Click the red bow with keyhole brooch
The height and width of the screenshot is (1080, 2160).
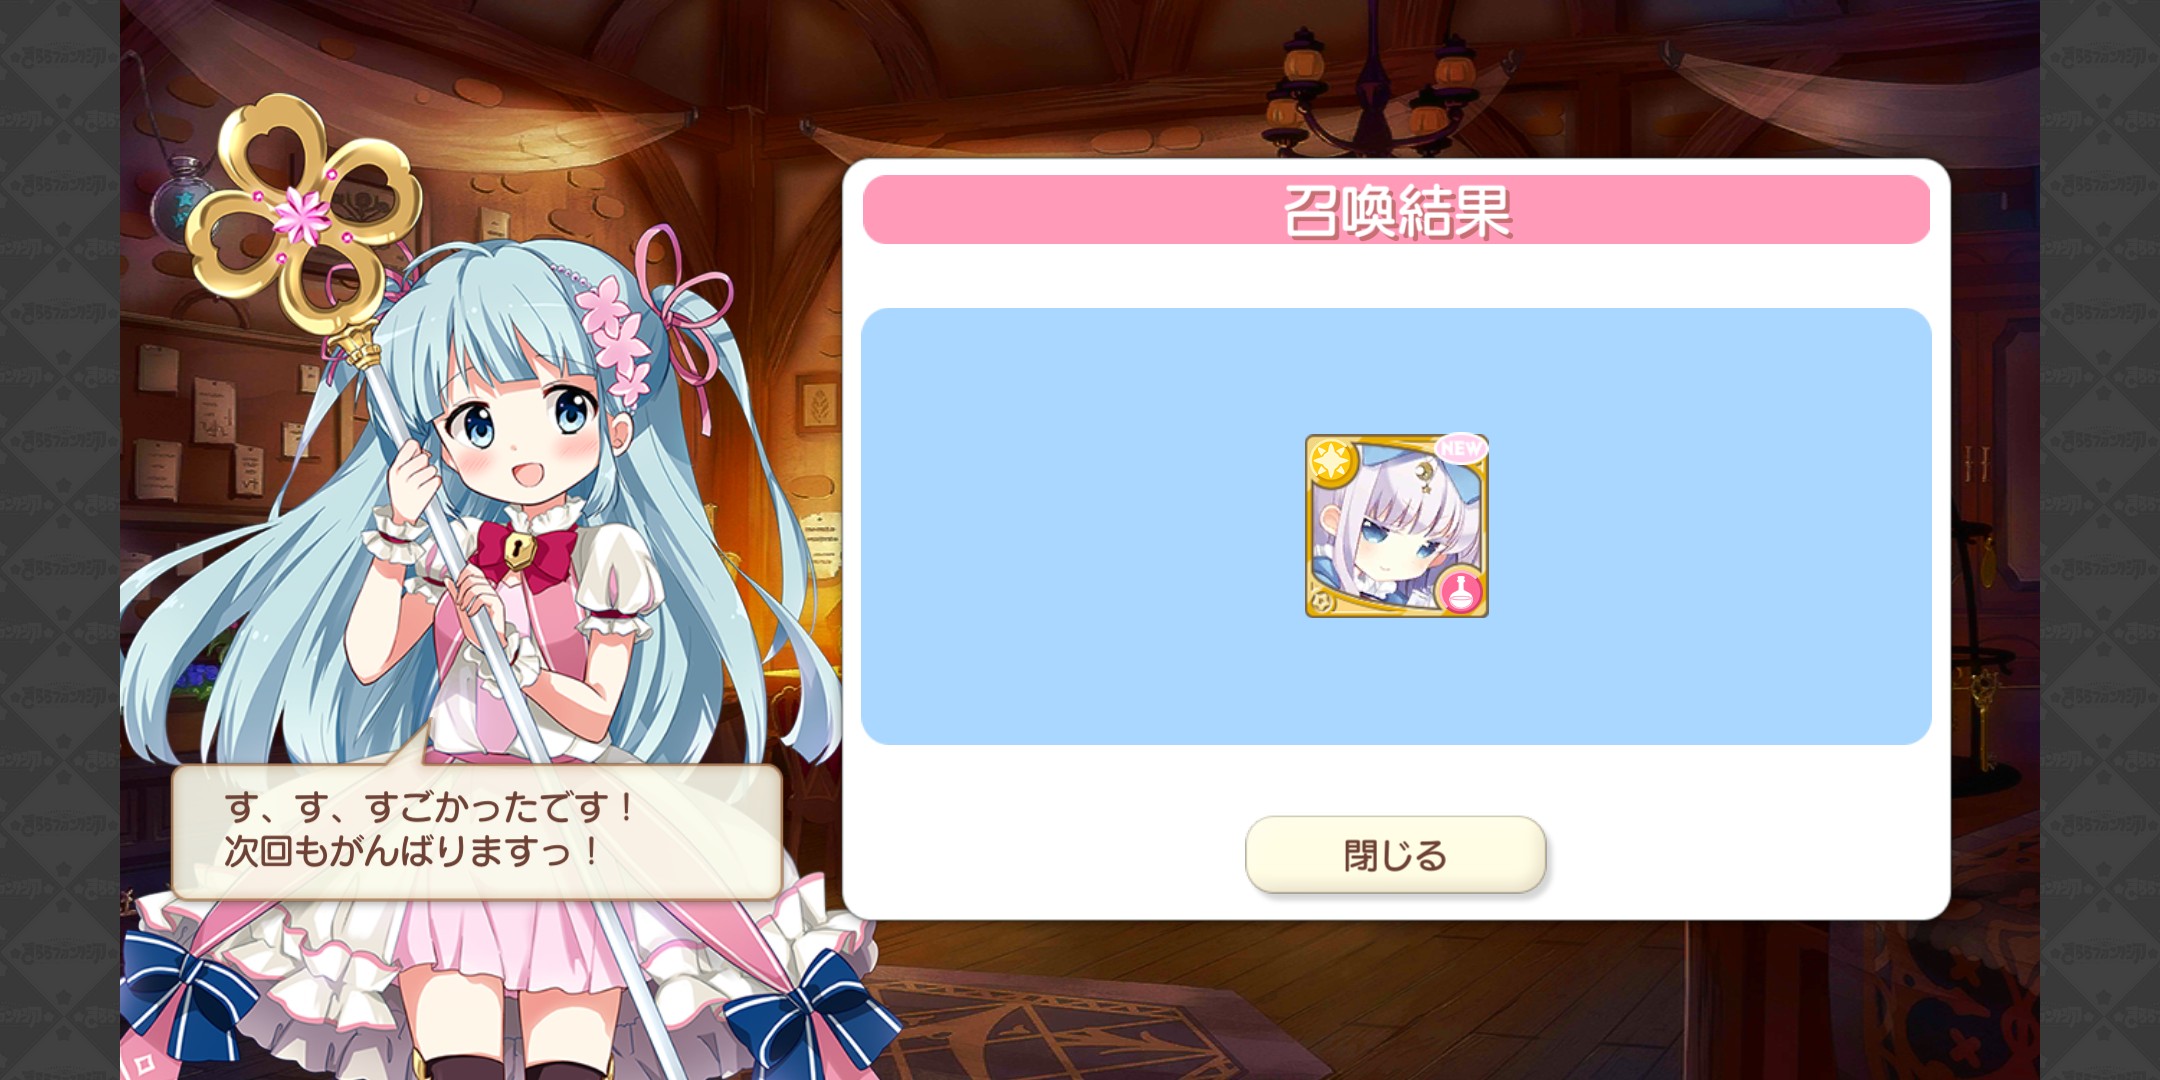click(523, 555)
